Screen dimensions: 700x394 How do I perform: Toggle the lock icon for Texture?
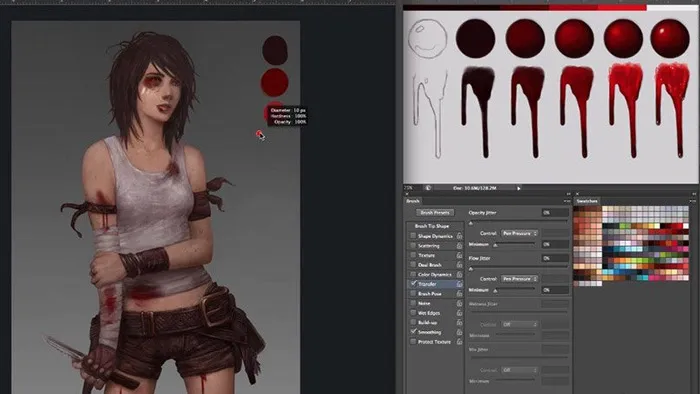(459, 255)
